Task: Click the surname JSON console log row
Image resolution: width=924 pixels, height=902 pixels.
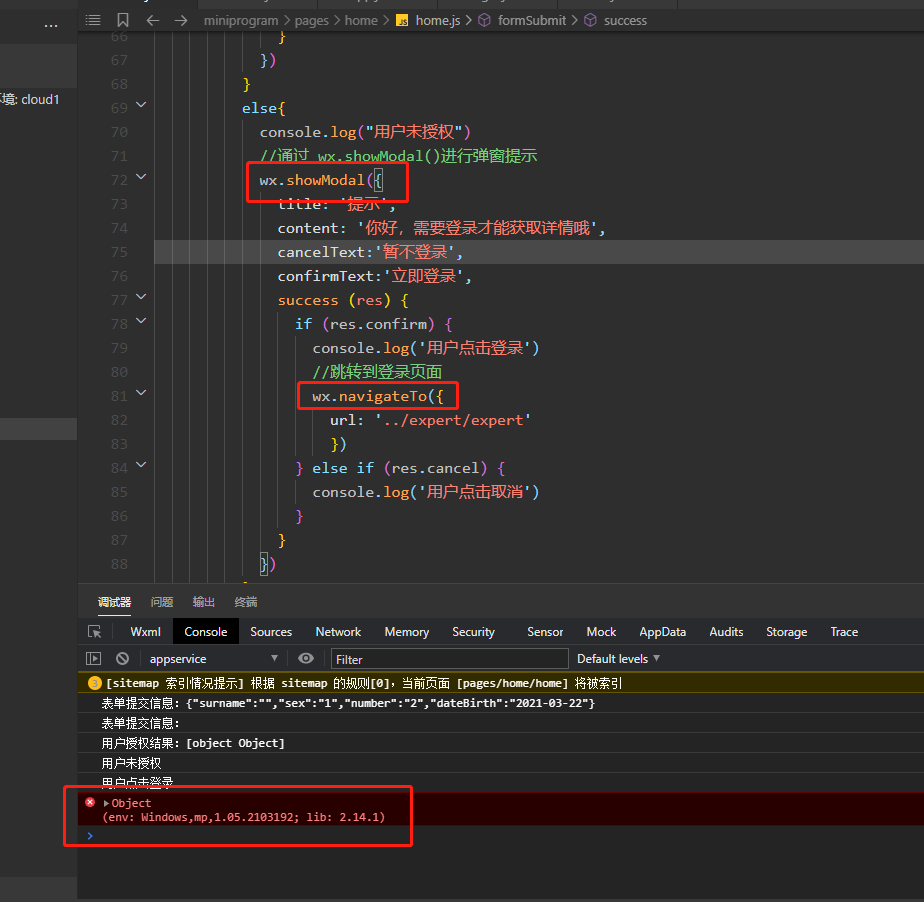Action: [x=501, y=703]
